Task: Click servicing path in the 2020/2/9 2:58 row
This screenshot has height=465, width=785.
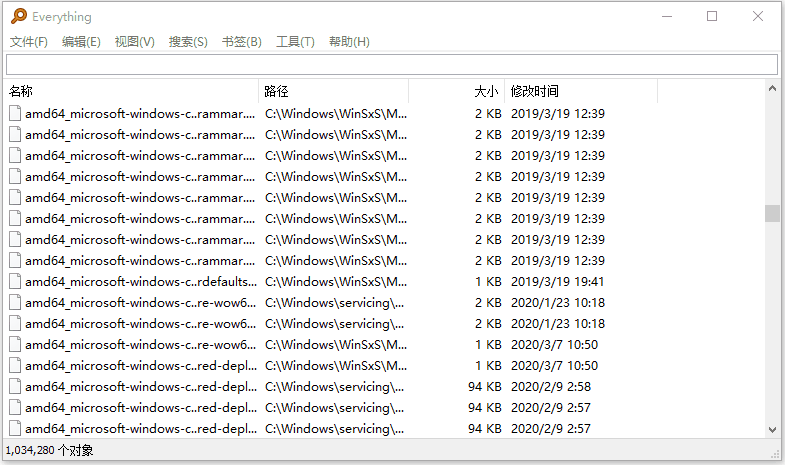Action: [x=334, y=387]
